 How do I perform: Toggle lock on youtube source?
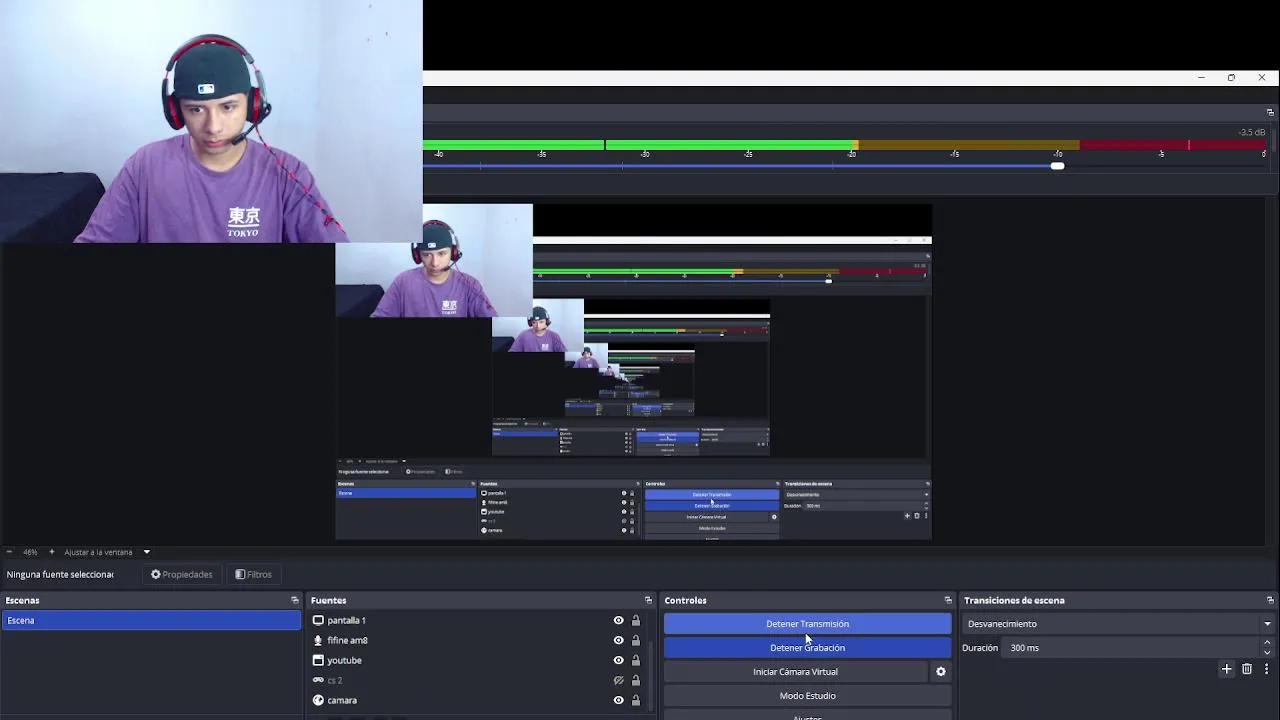click(x=635, y=660)
